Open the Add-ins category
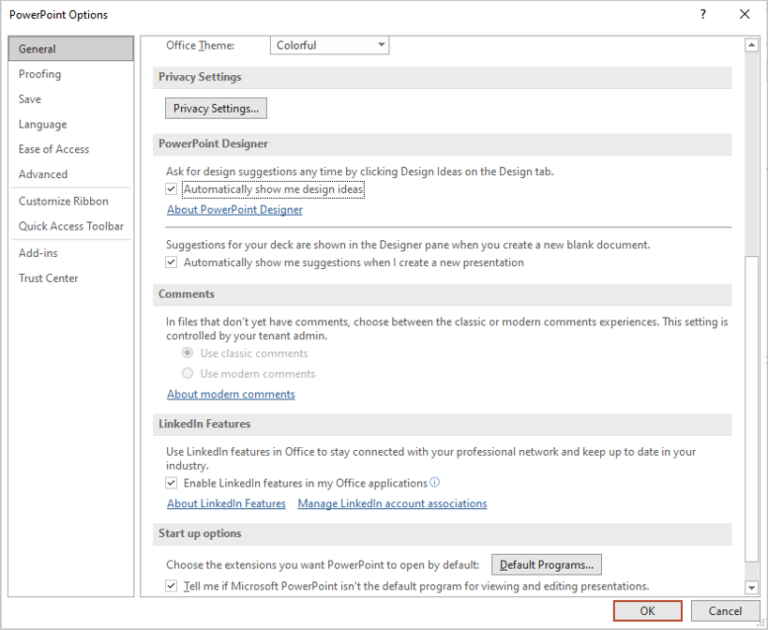Screen dimensions: 768x630 (x=71, y=253)
